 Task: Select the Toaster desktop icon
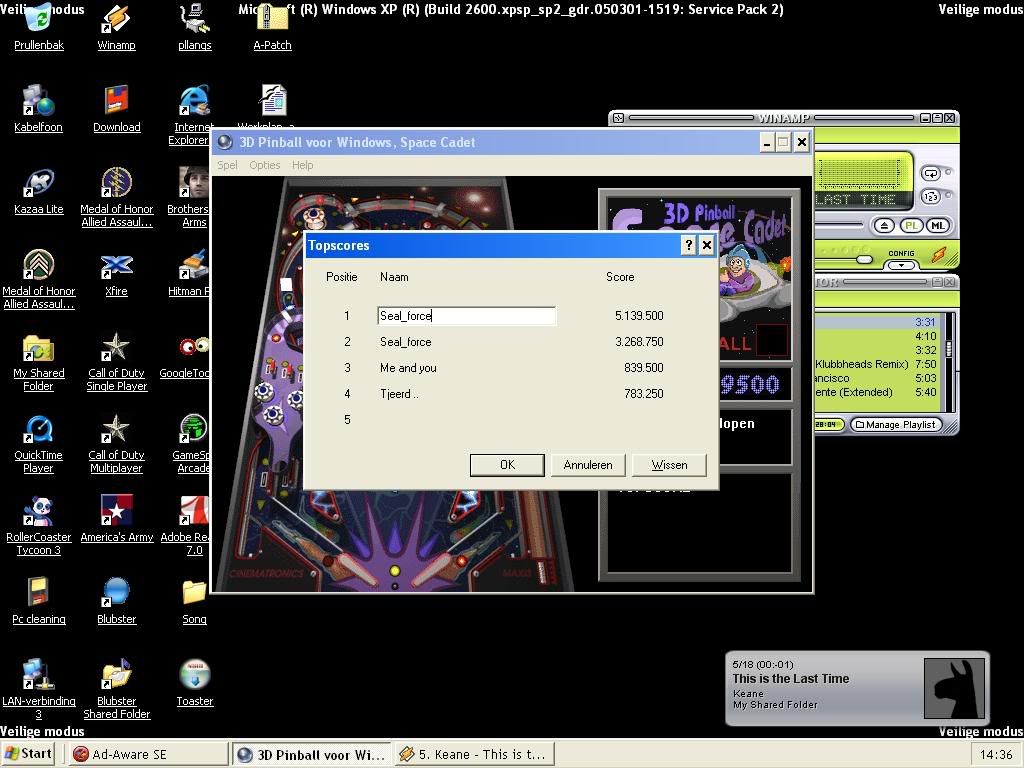click(195, 675)
